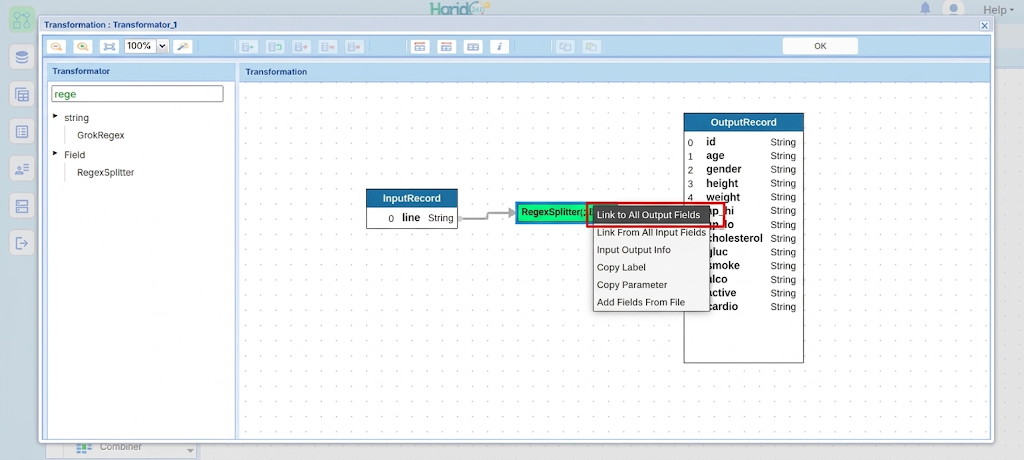The height and width of the screenshot is (460, 1024).
Task: Click the RegexSplitter green node
Action: point(554,212)
